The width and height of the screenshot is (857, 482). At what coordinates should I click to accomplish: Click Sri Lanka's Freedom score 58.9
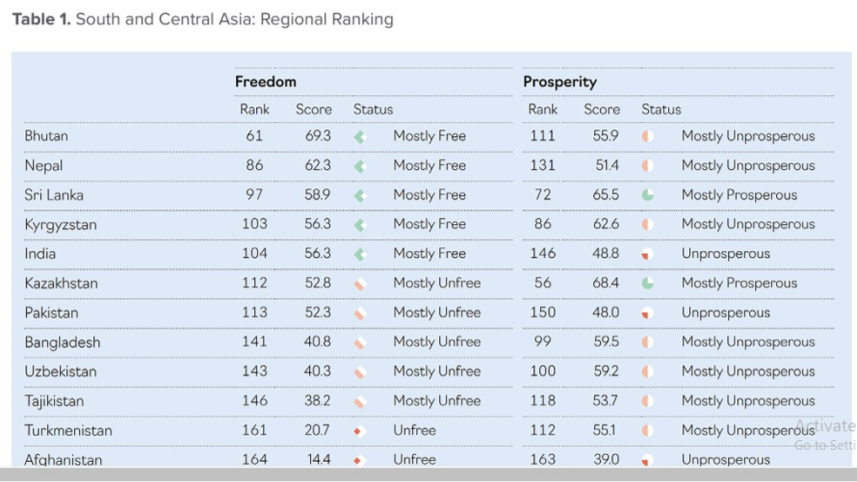pyautogui.click(x=317, y=195)
